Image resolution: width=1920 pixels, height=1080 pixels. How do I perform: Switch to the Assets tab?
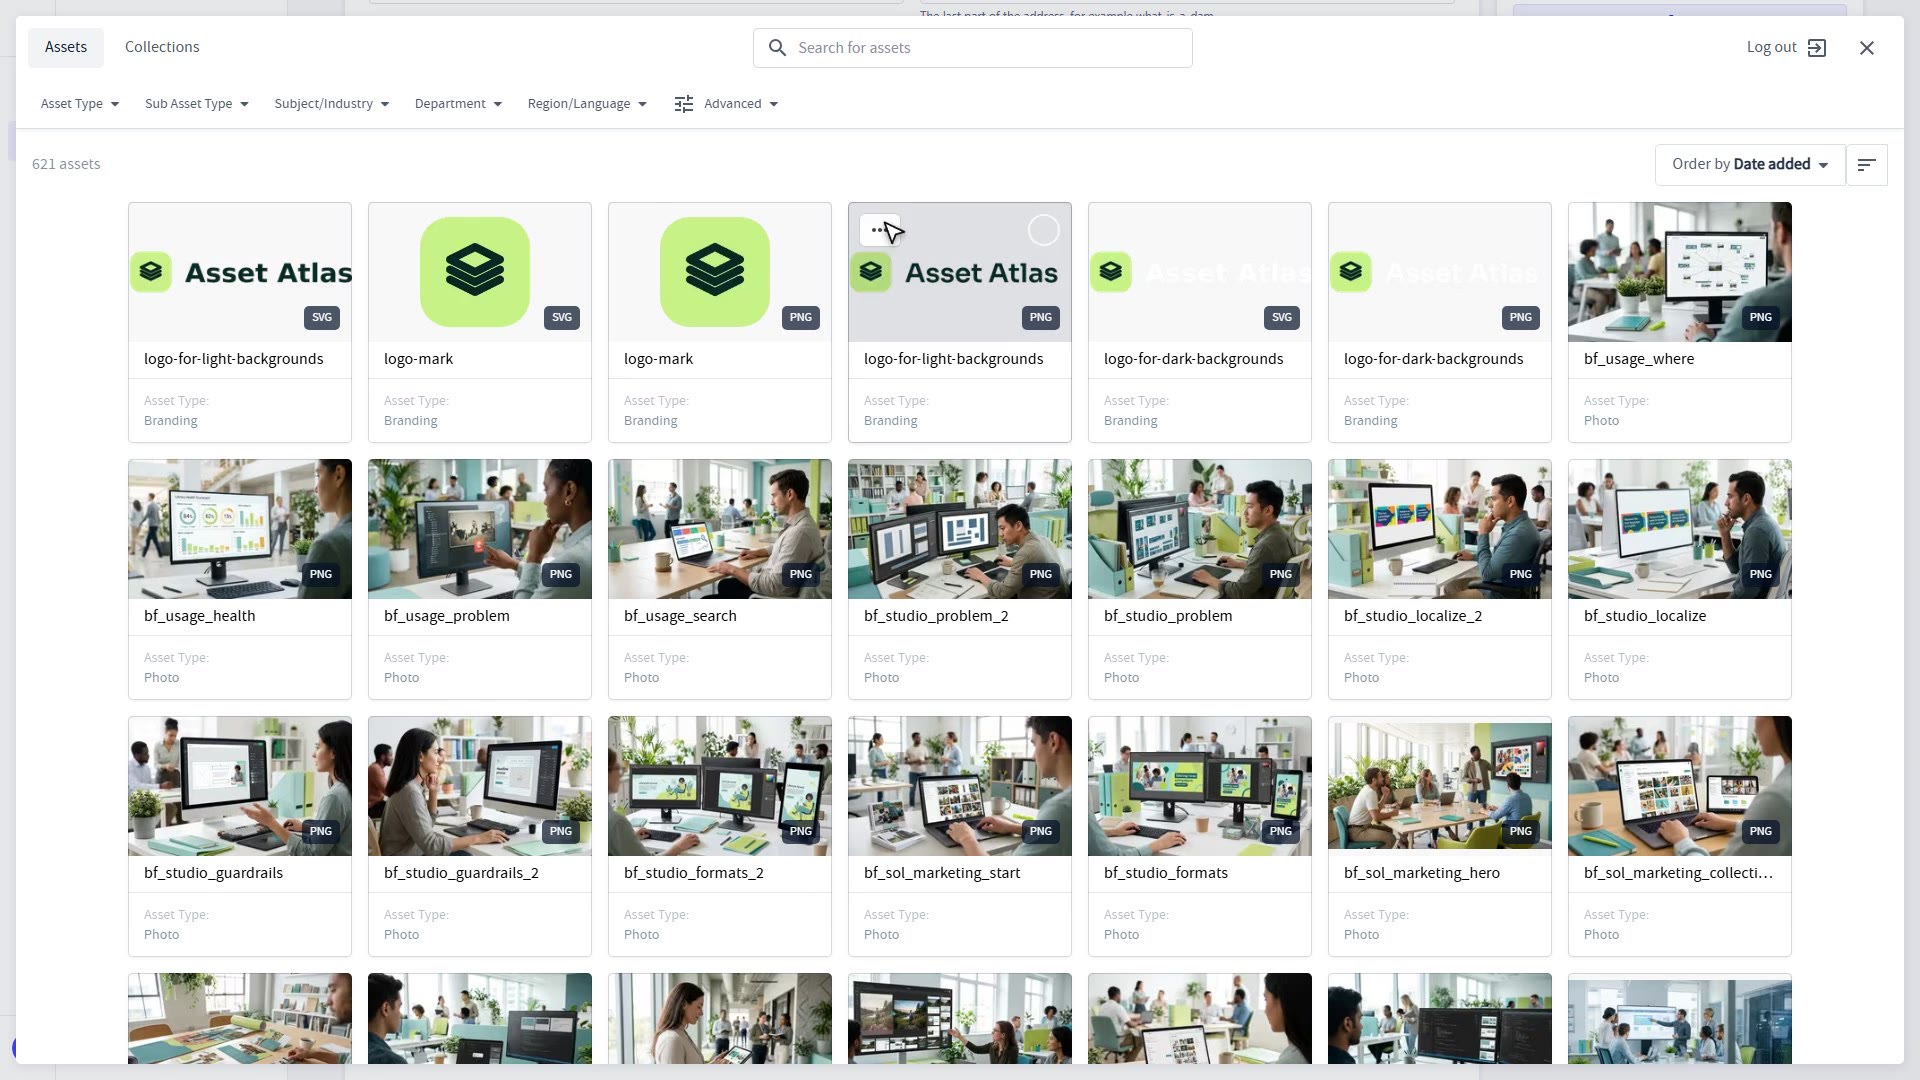(66, 47)
